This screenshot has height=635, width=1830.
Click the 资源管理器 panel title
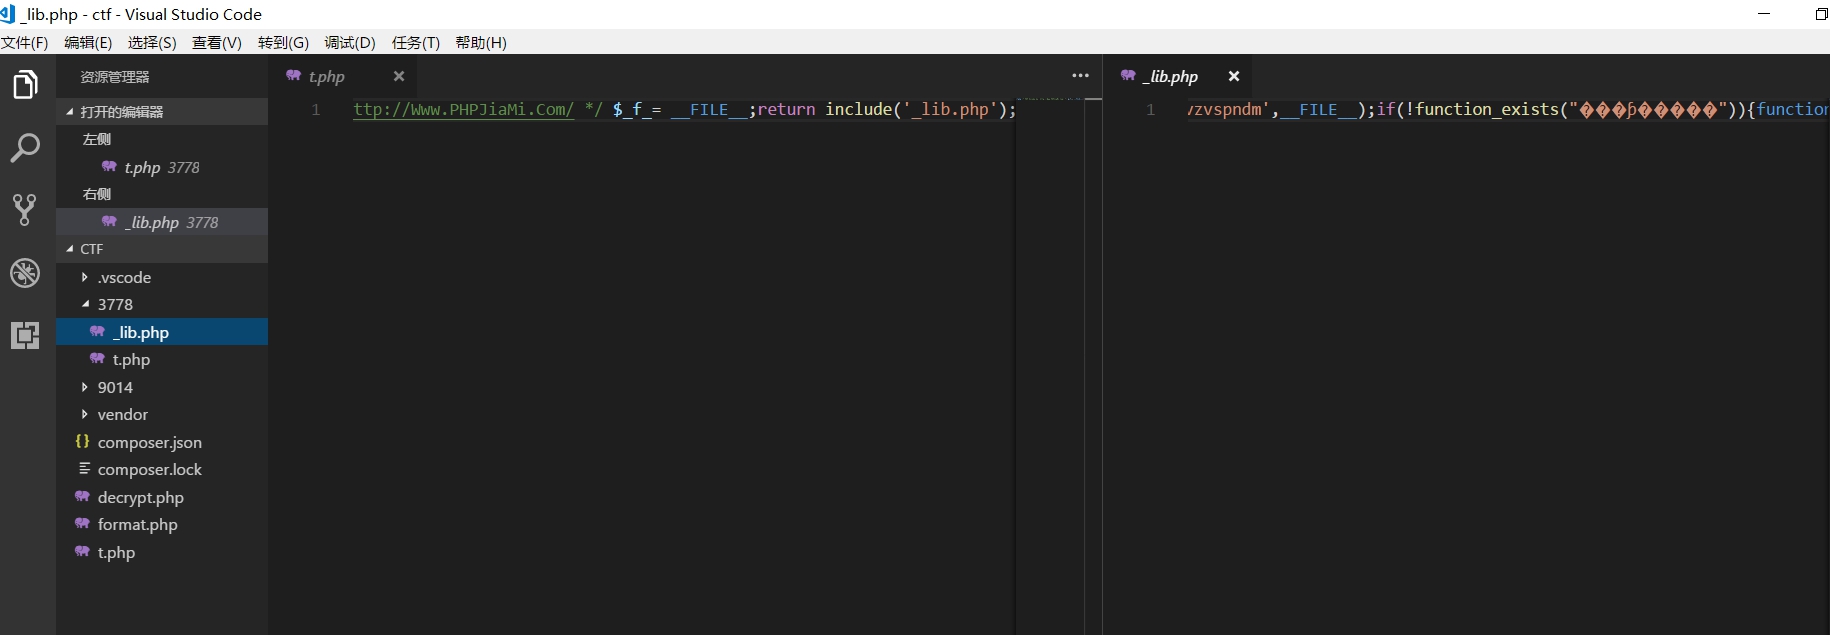tap(115, 77)
